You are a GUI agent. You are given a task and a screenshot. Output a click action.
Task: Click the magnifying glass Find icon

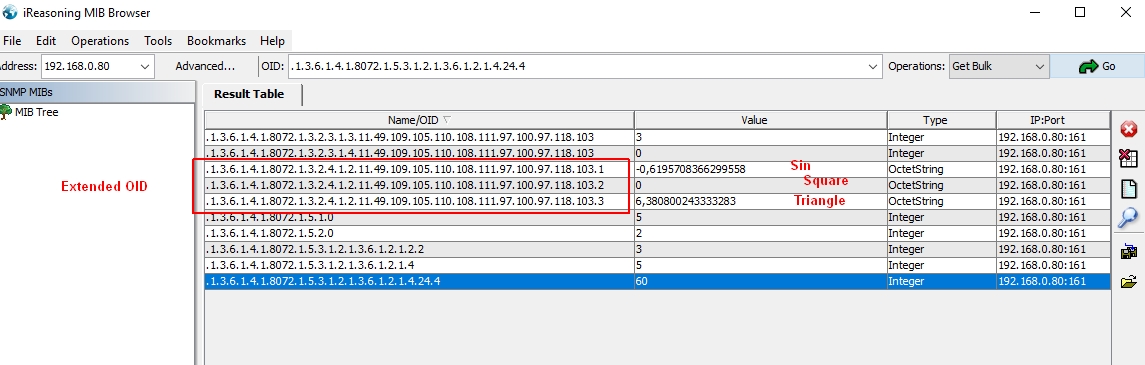(1129, 218)
